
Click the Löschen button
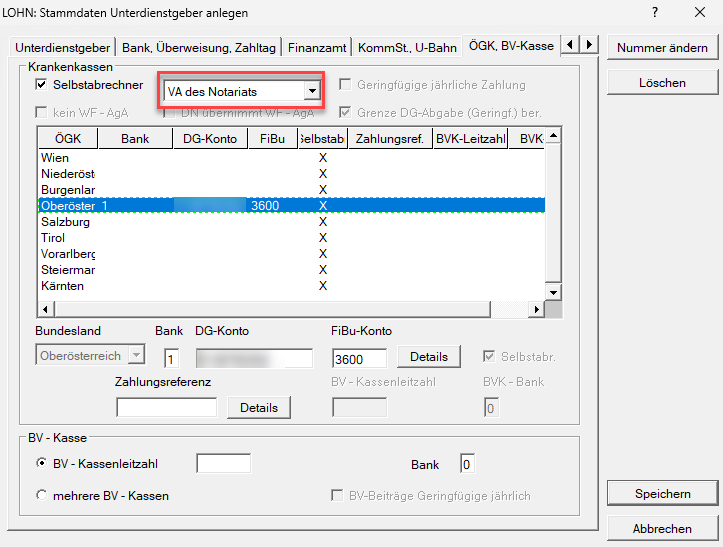662,82
